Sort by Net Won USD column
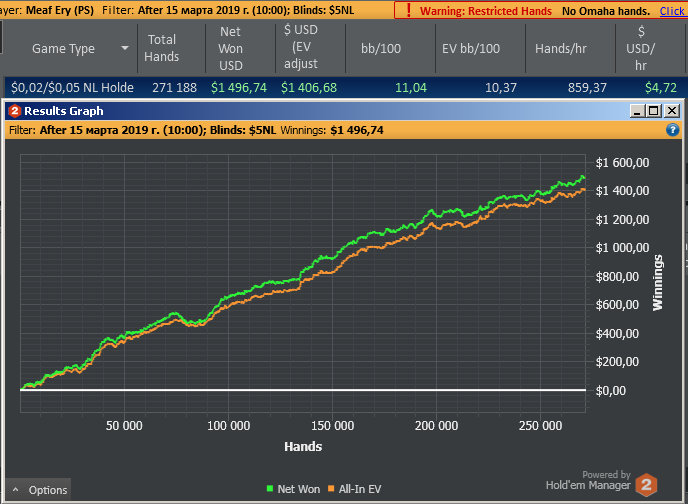 tap(230, 48)
